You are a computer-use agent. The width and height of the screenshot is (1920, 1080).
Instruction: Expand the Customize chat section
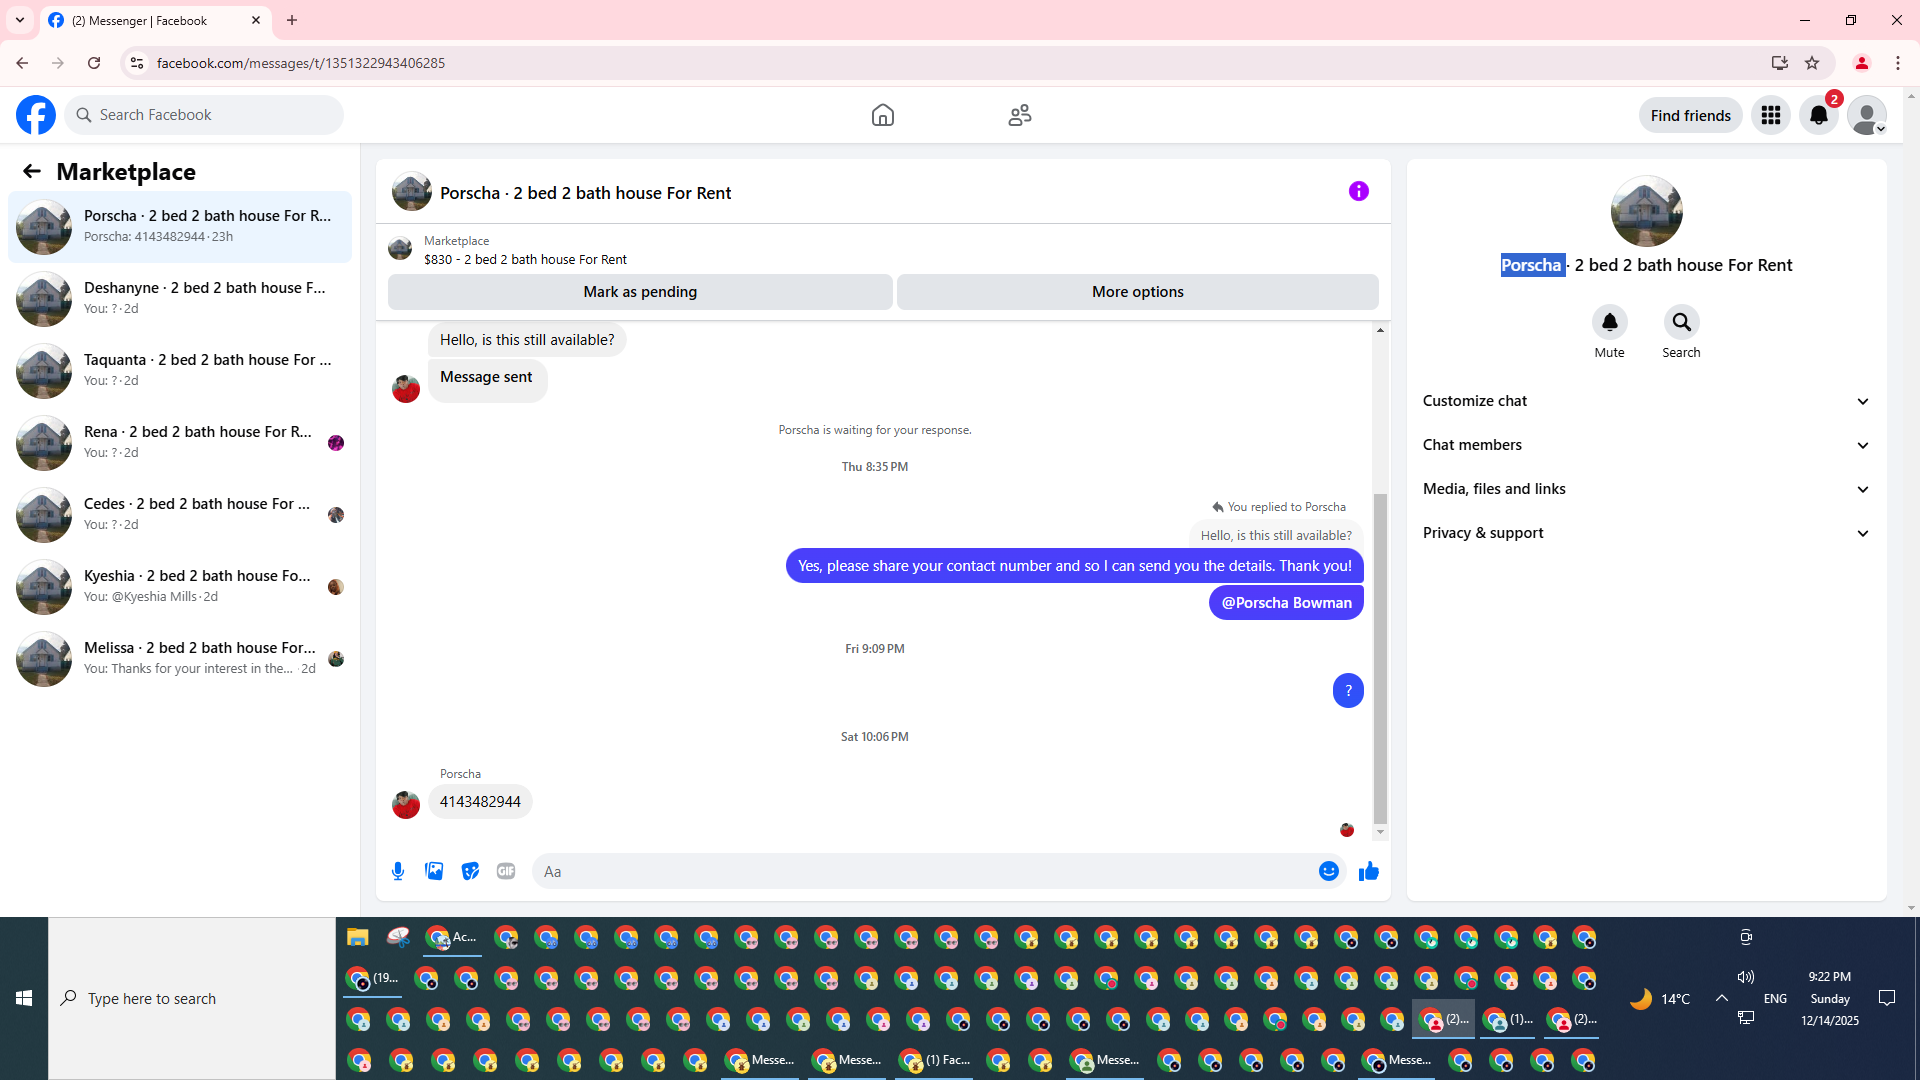coord(1646,401)
